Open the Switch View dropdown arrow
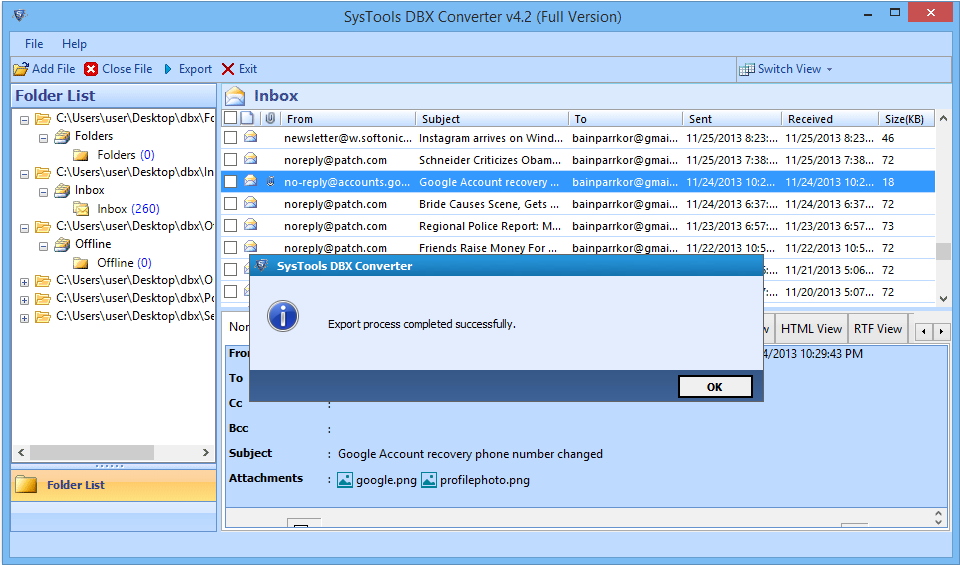Image resolution: width=960 pixels, height=565 pixels. click(x=830, y=70)
